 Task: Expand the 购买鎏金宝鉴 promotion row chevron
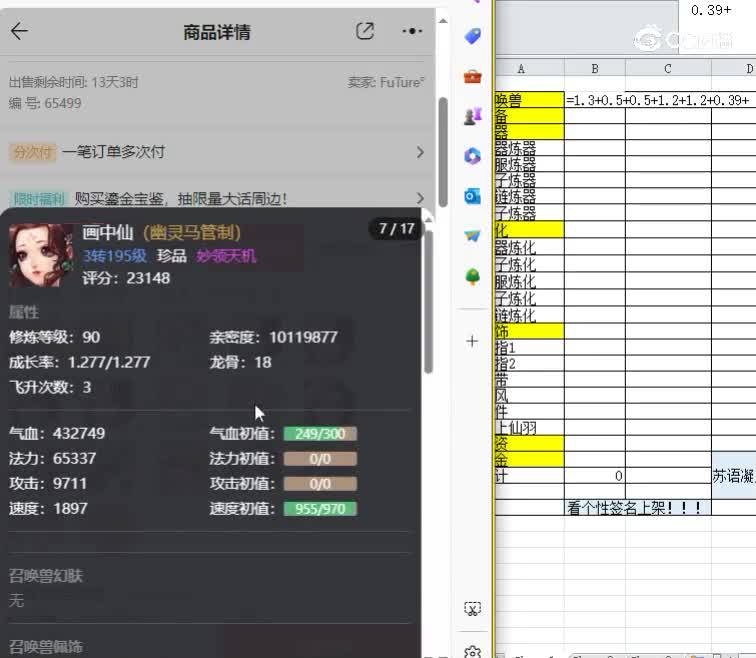point(420,198)
